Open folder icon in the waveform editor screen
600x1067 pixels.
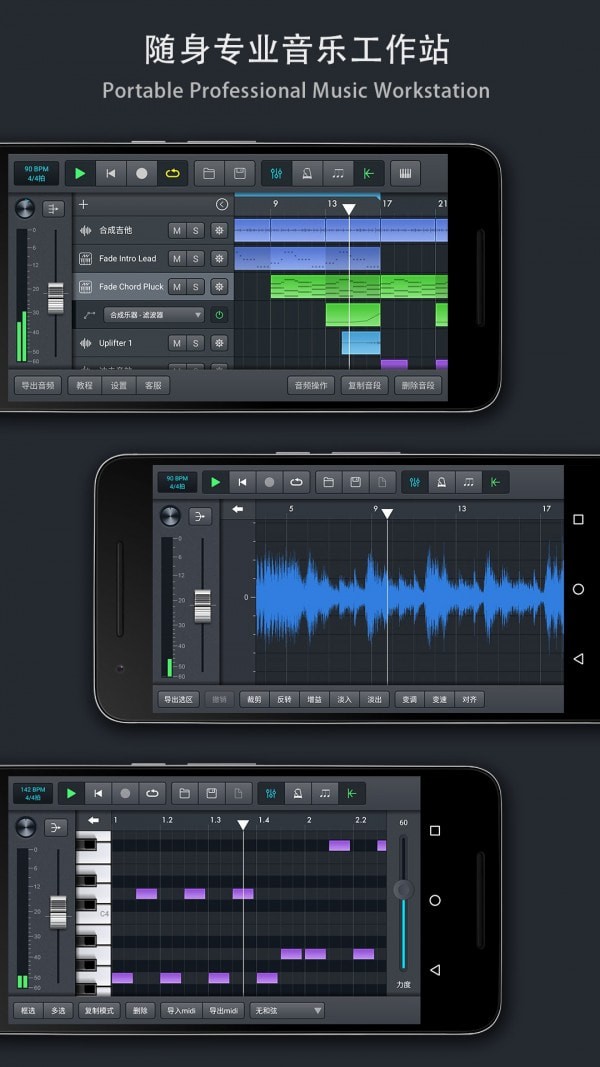click(329, 482)
